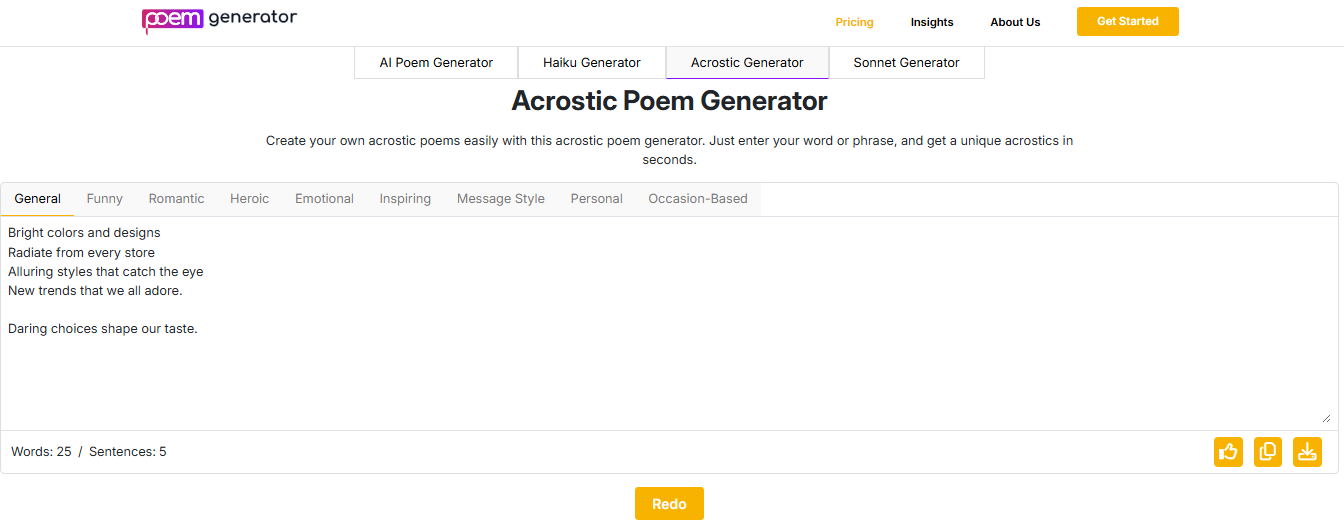
Task: Switch to the Haiku Generator tab
Action: click(x=592, y=62)
